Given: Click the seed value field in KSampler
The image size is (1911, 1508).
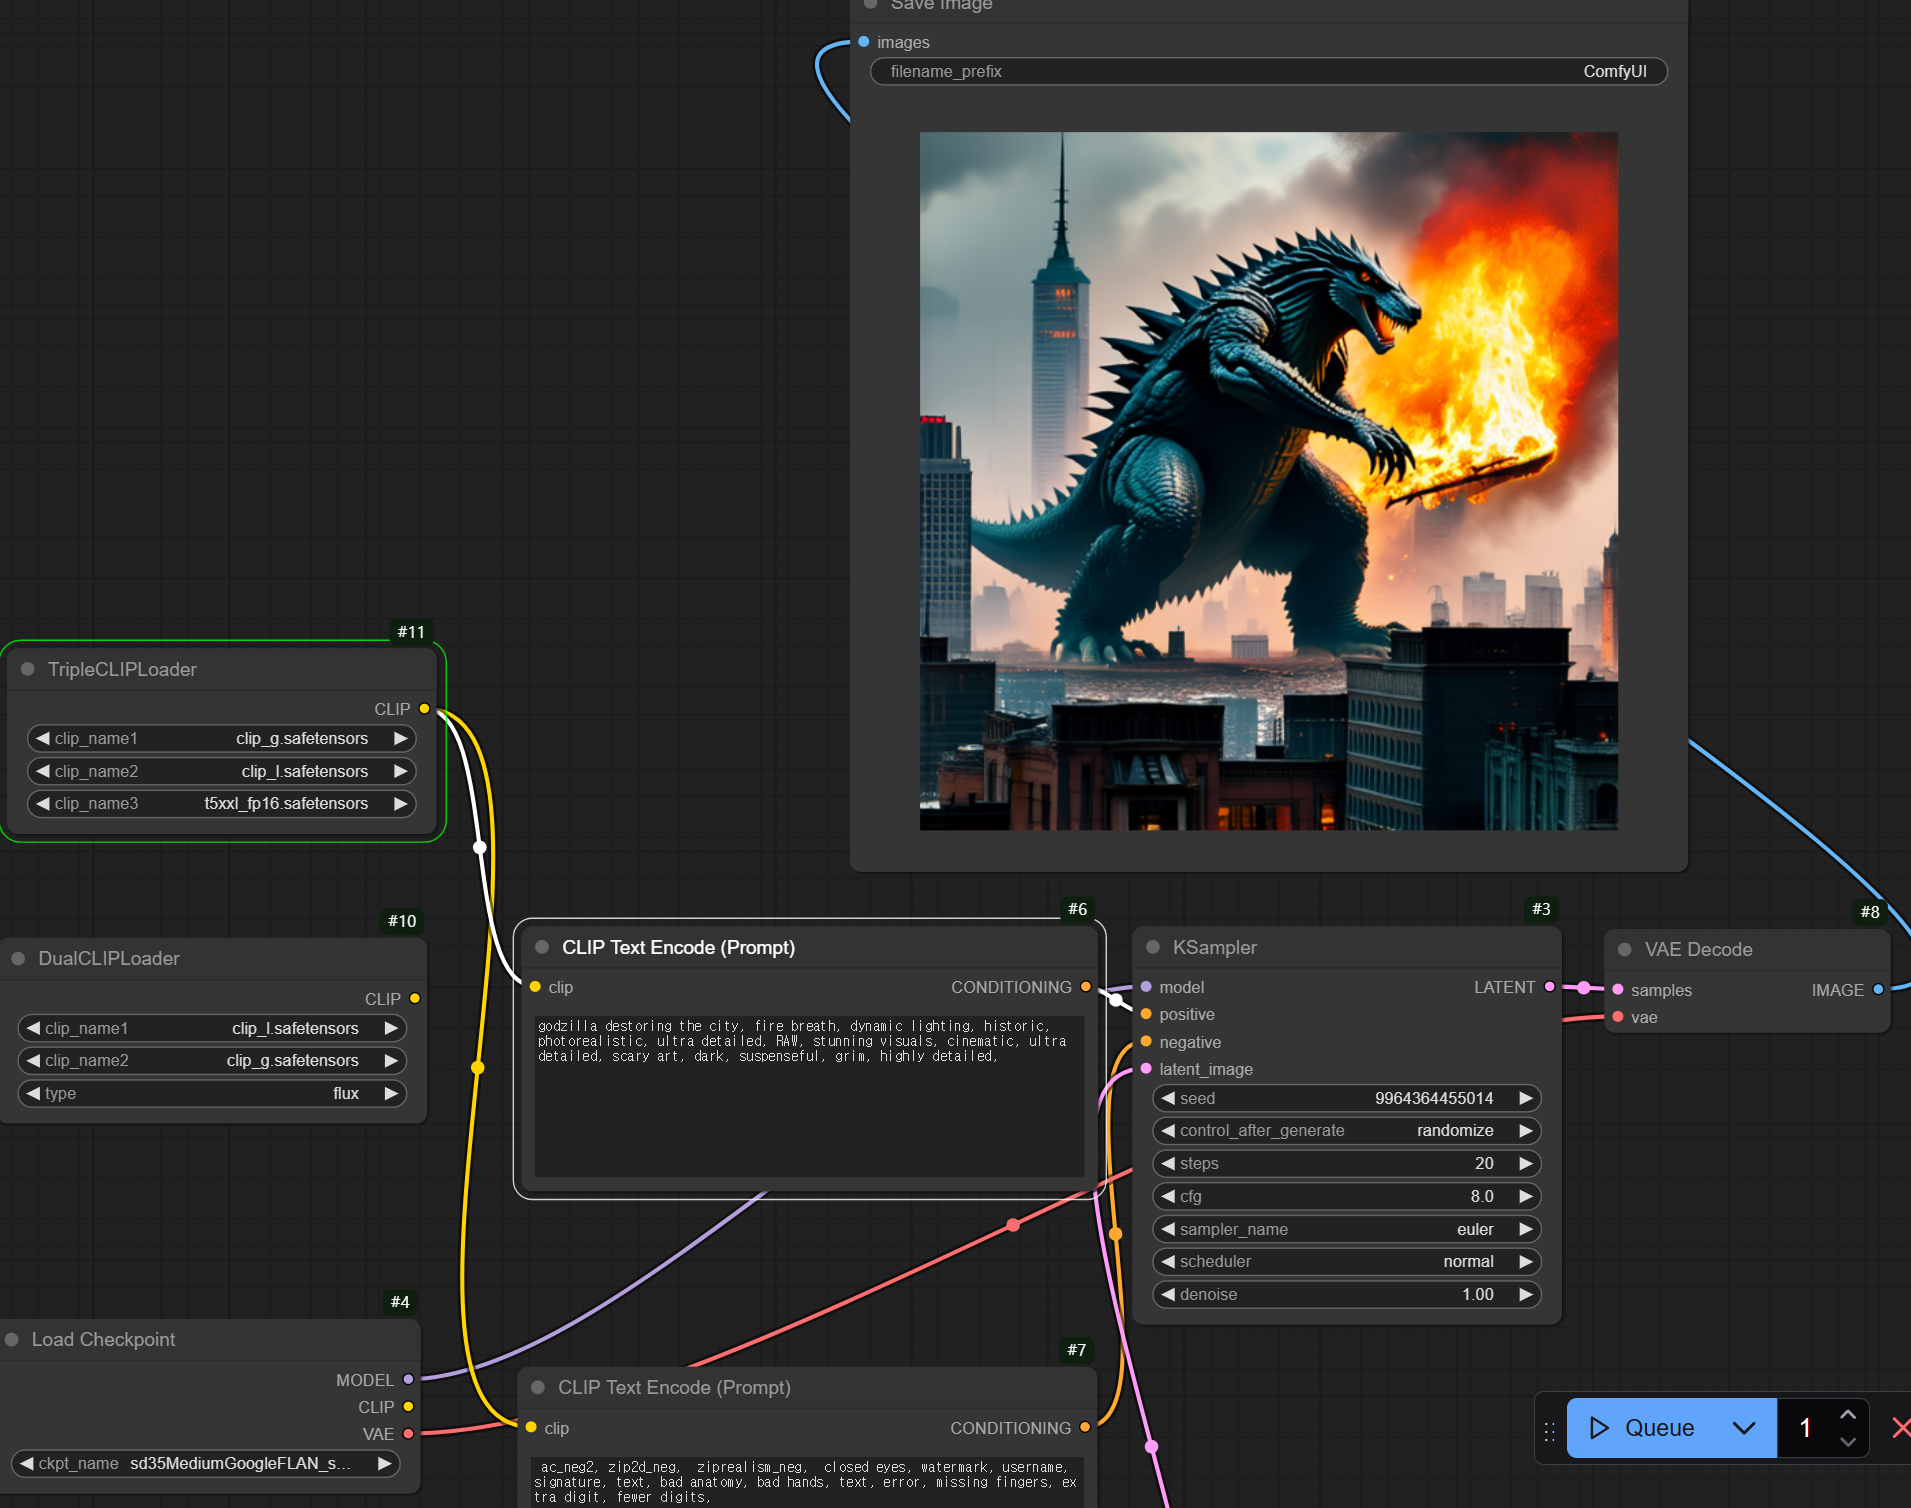Looking at the screenshot, I should tap(1346, 1098).
